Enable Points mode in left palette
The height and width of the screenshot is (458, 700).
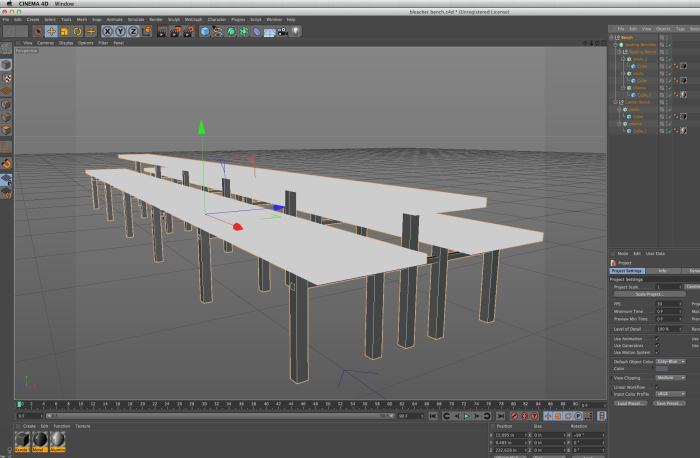pos(6,104)
